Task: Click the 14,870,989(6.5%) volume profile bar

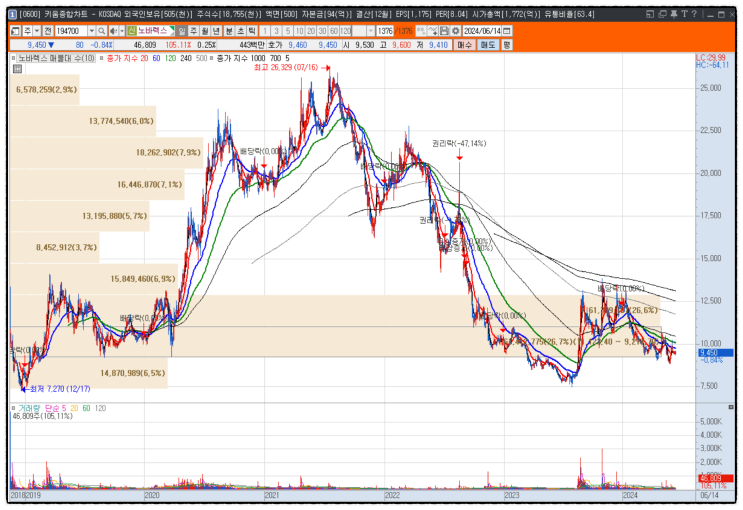Action: (89, 373)
